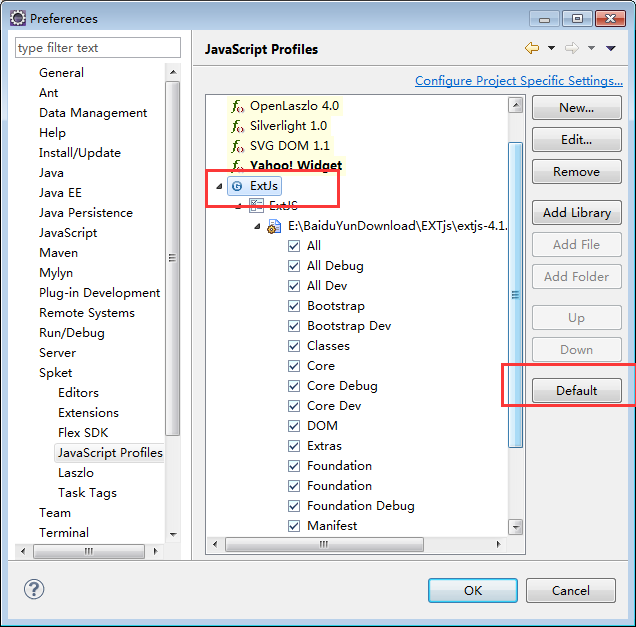Screen dimensions: 636x627
Task: Collapse the E:\BaiduYunDownload file node
Action: pyautogui.click(x=257, y=226)
